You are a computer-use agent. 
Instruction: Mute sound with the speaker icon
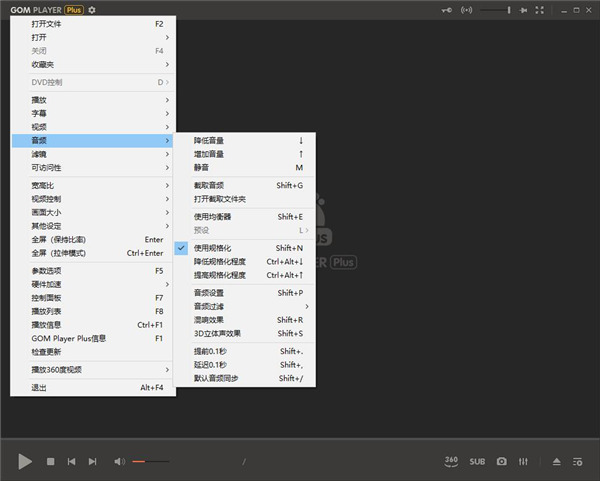[x=119, y=461]
